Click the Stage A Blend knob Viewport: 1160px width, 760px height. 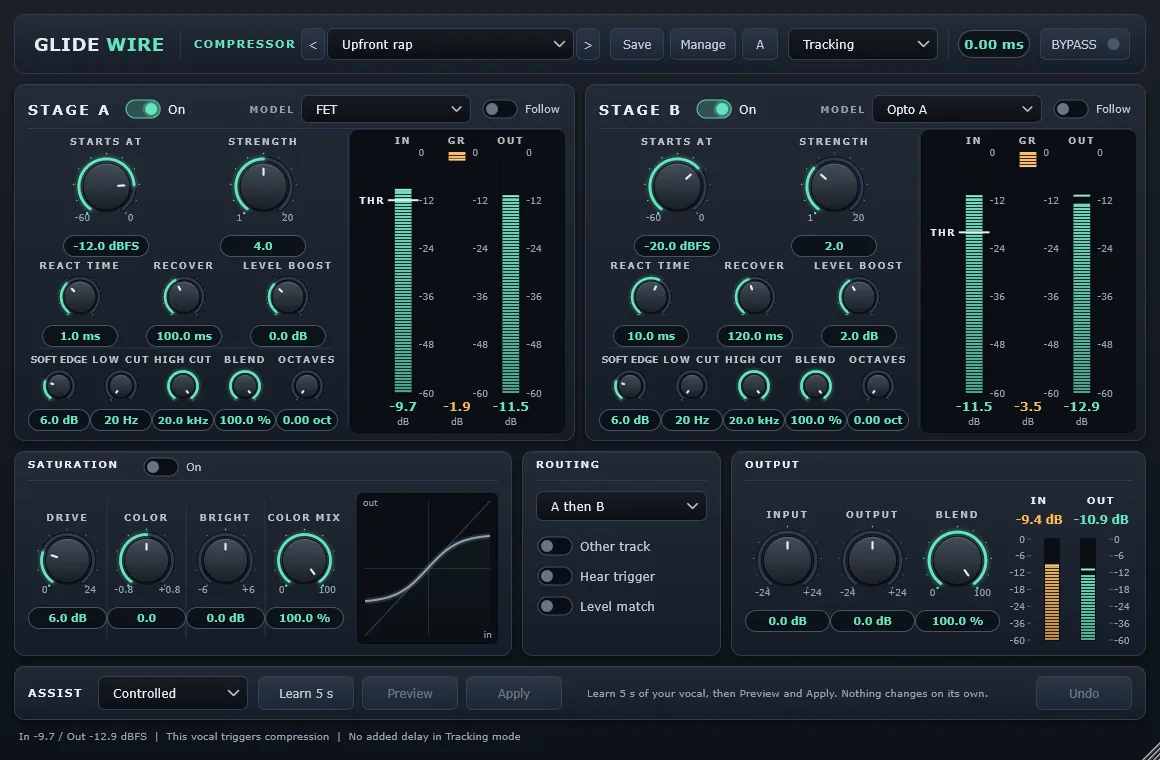click(x=245, y=386)
